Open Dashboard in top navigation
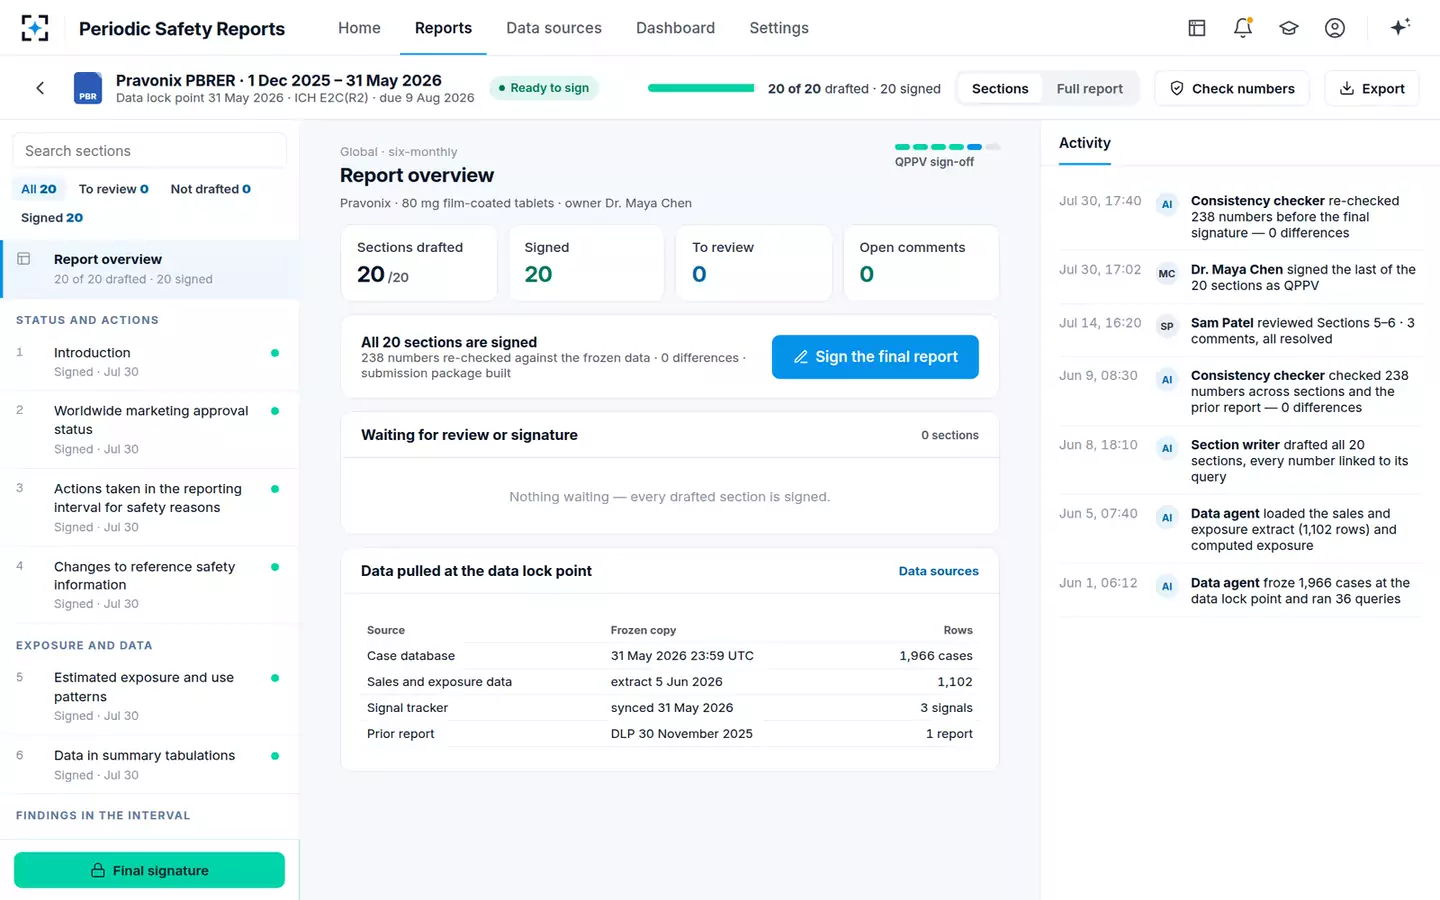Screen dimensions: 1440x900 tap(675, 28)
